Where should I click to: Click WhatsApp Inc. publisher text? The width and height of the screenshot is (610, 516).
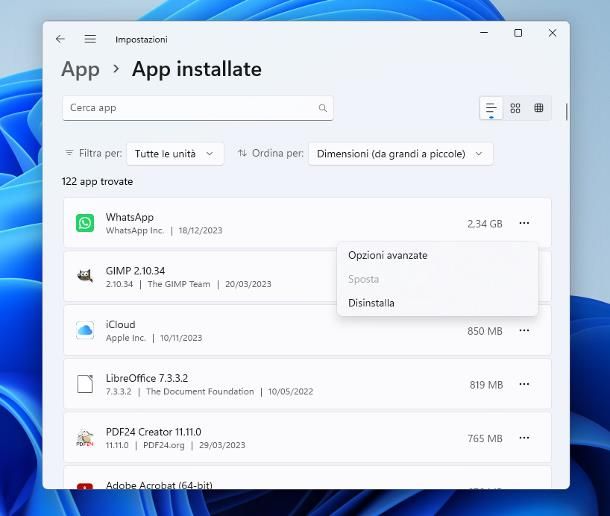135,230
